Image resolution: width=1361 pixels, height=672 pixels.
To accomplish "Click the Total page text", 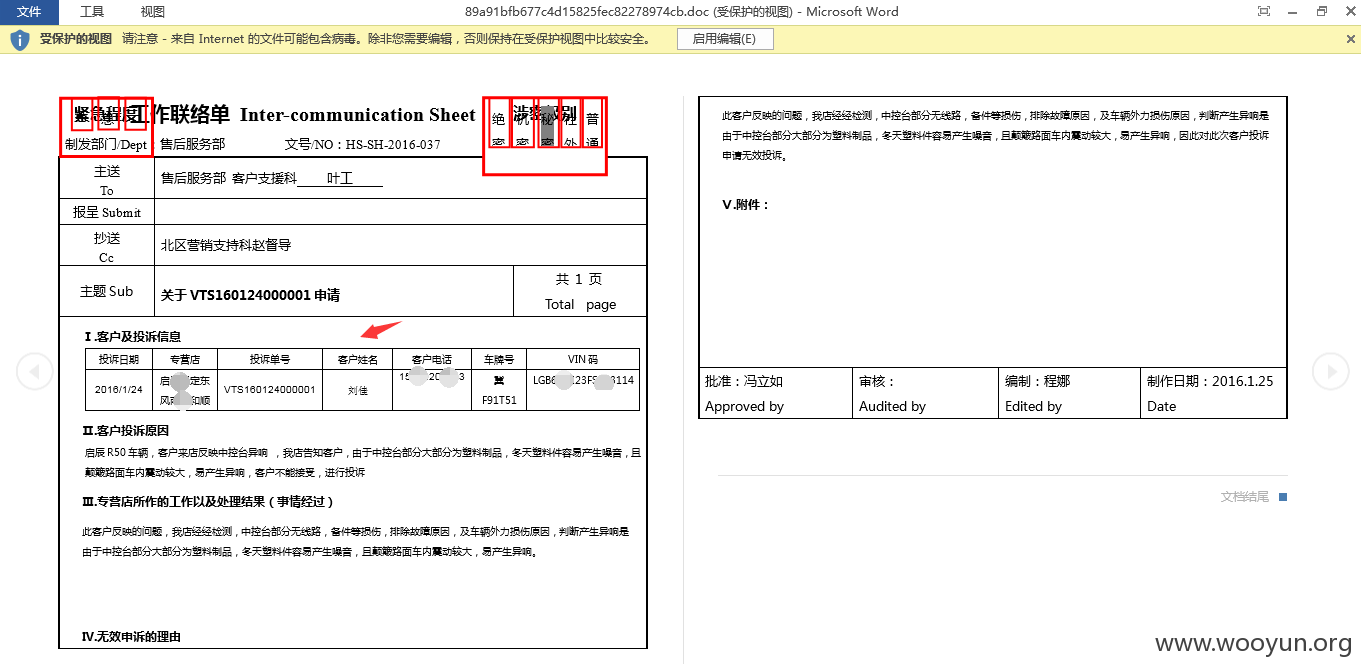I will click(x=580, y=304).
